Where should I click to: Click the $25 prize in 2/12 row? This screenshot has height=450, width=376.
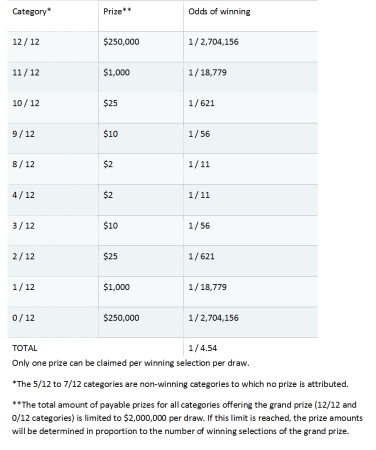[x=110, y=256]
